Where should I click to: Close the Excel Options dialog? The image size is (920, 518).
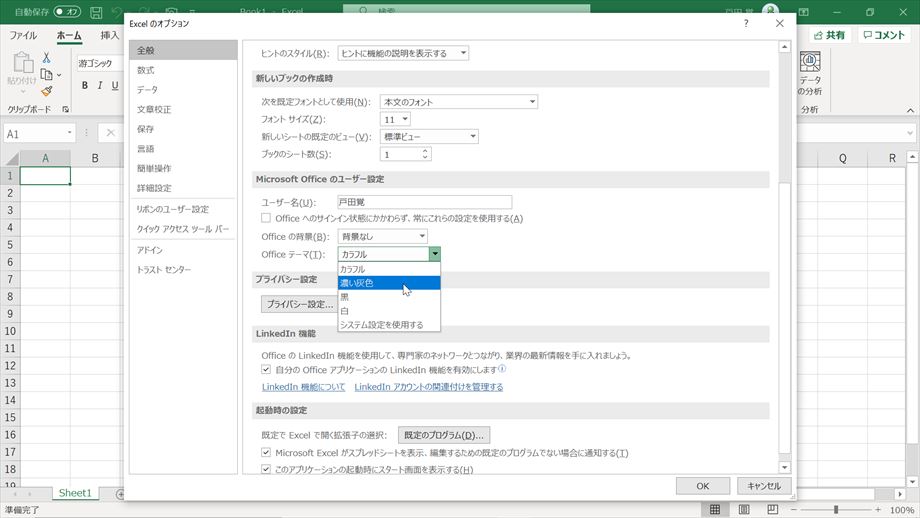tap(779, 23)
